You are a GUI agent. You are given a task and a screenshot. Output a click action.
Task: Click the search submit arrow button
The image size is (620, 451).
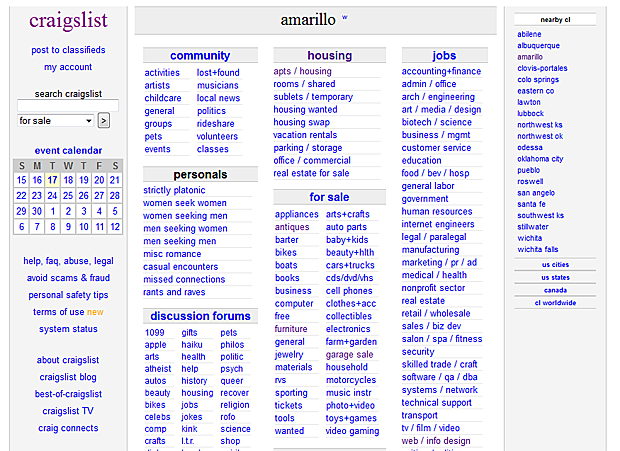coord(104,121)
